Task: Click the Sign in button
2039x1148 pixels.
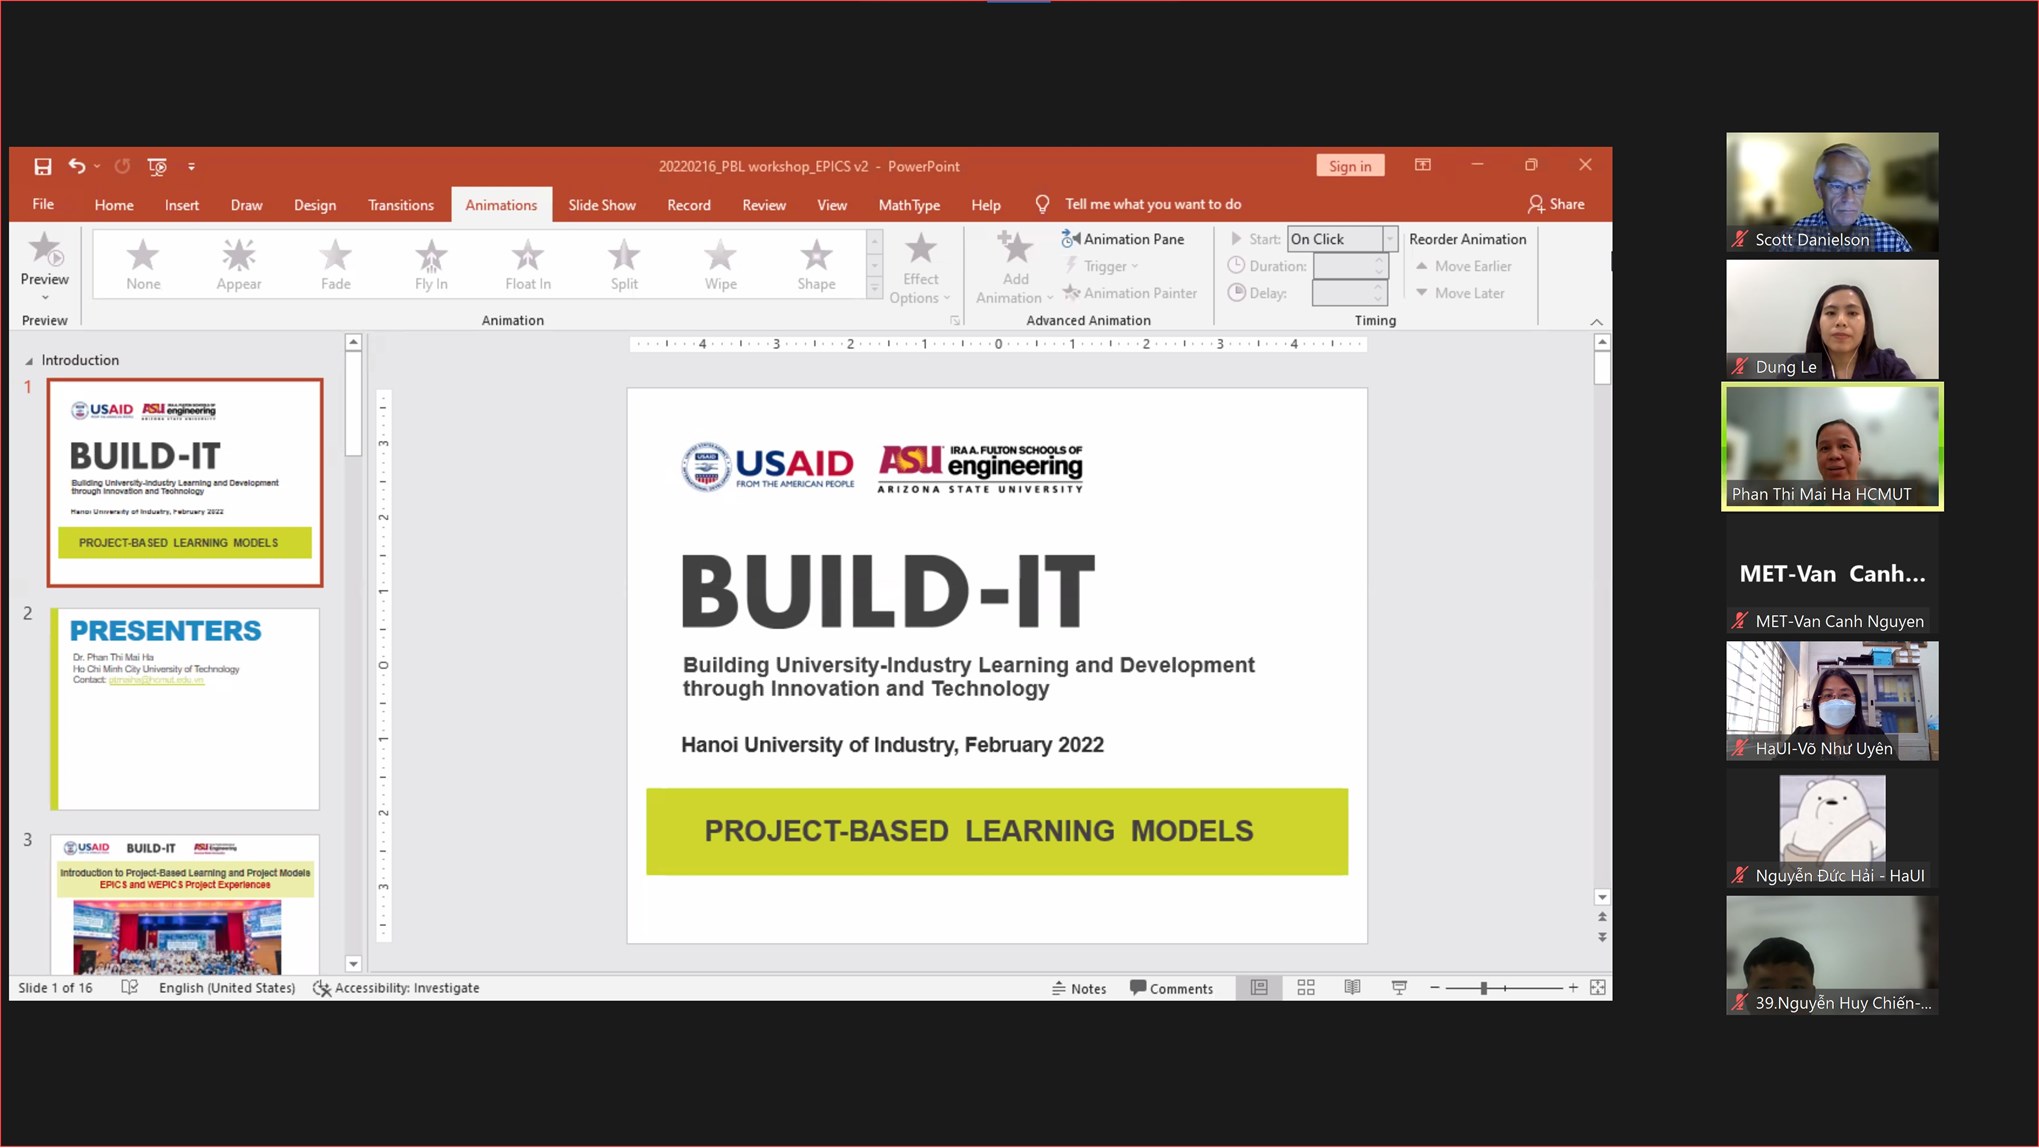Action: 1349,165
